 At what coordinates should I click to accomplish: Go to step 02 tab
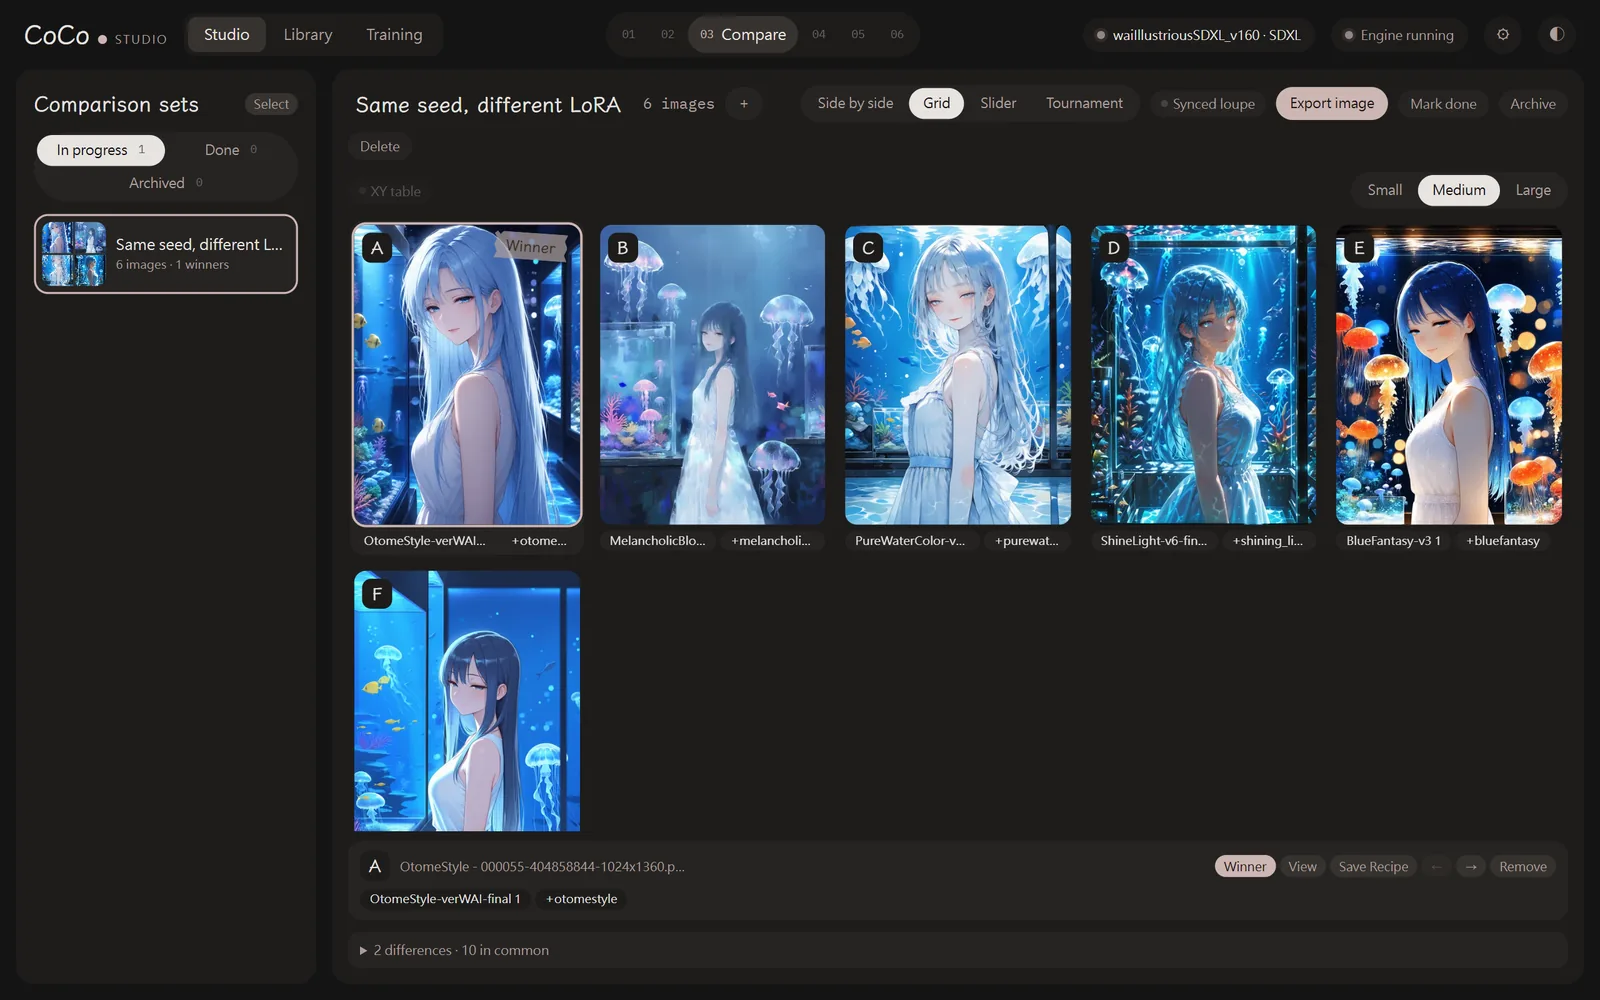tap(667, 34)
